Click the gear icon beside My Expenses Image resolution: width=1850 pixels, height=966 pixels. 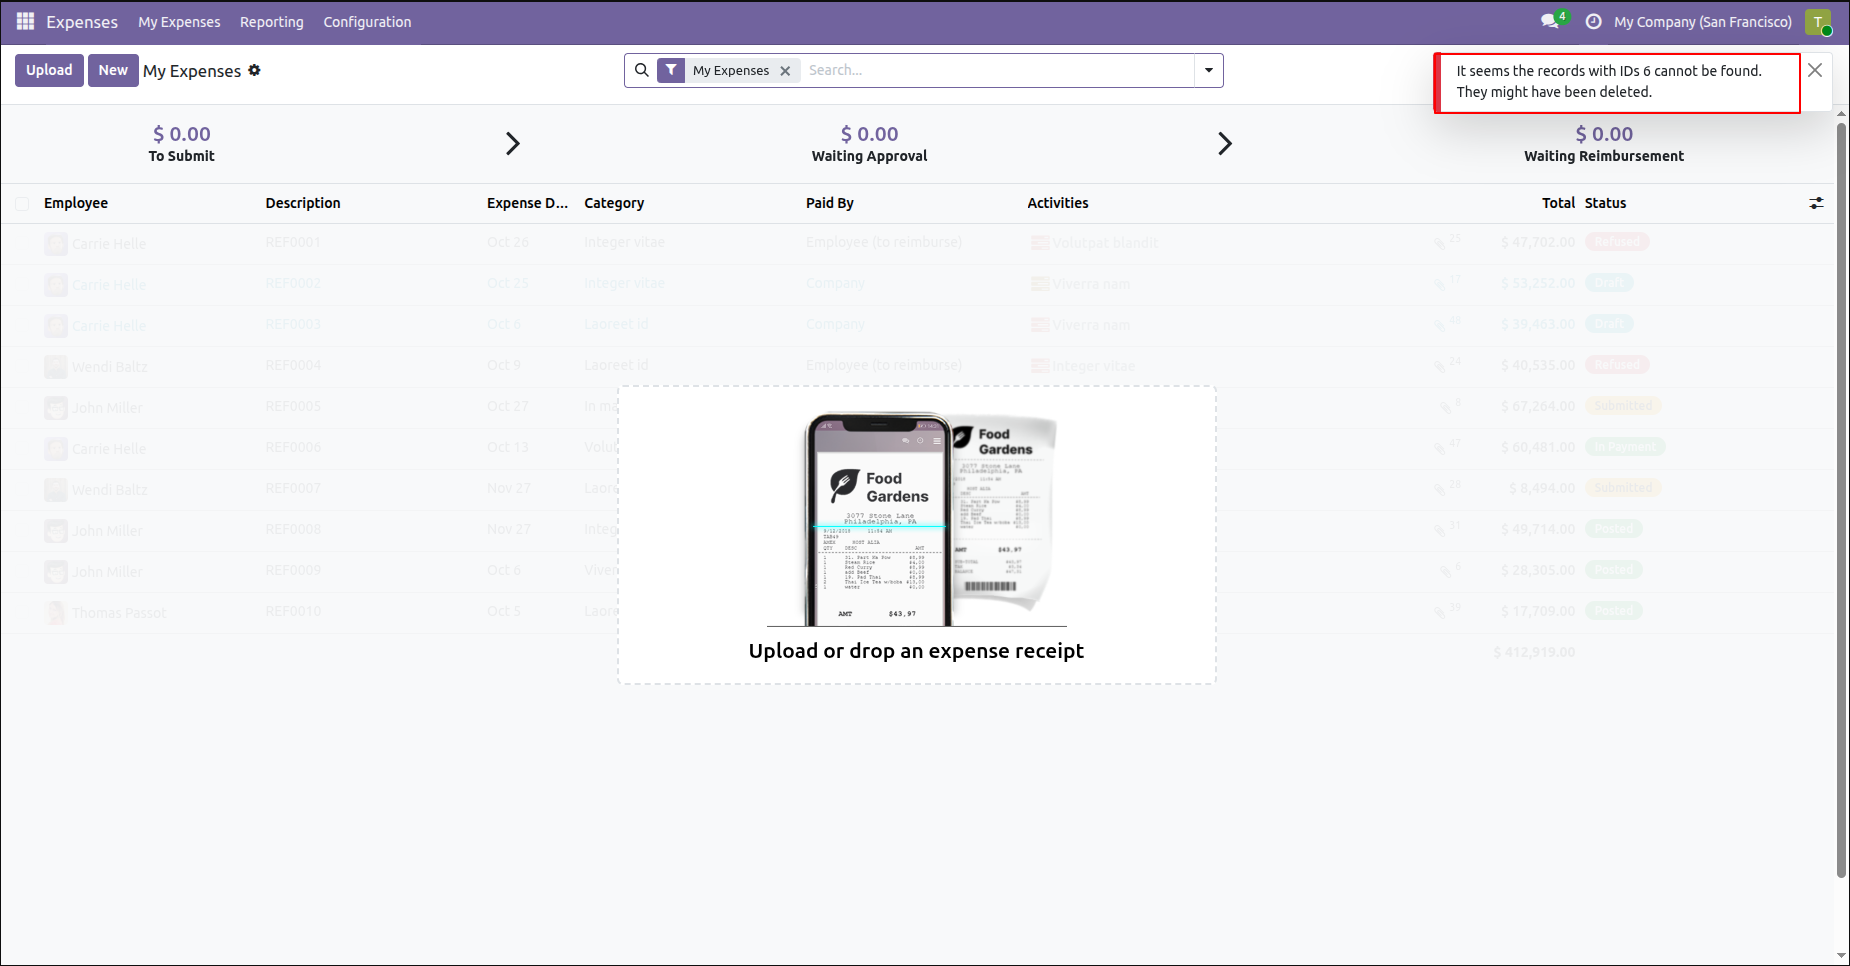(254, 70)
